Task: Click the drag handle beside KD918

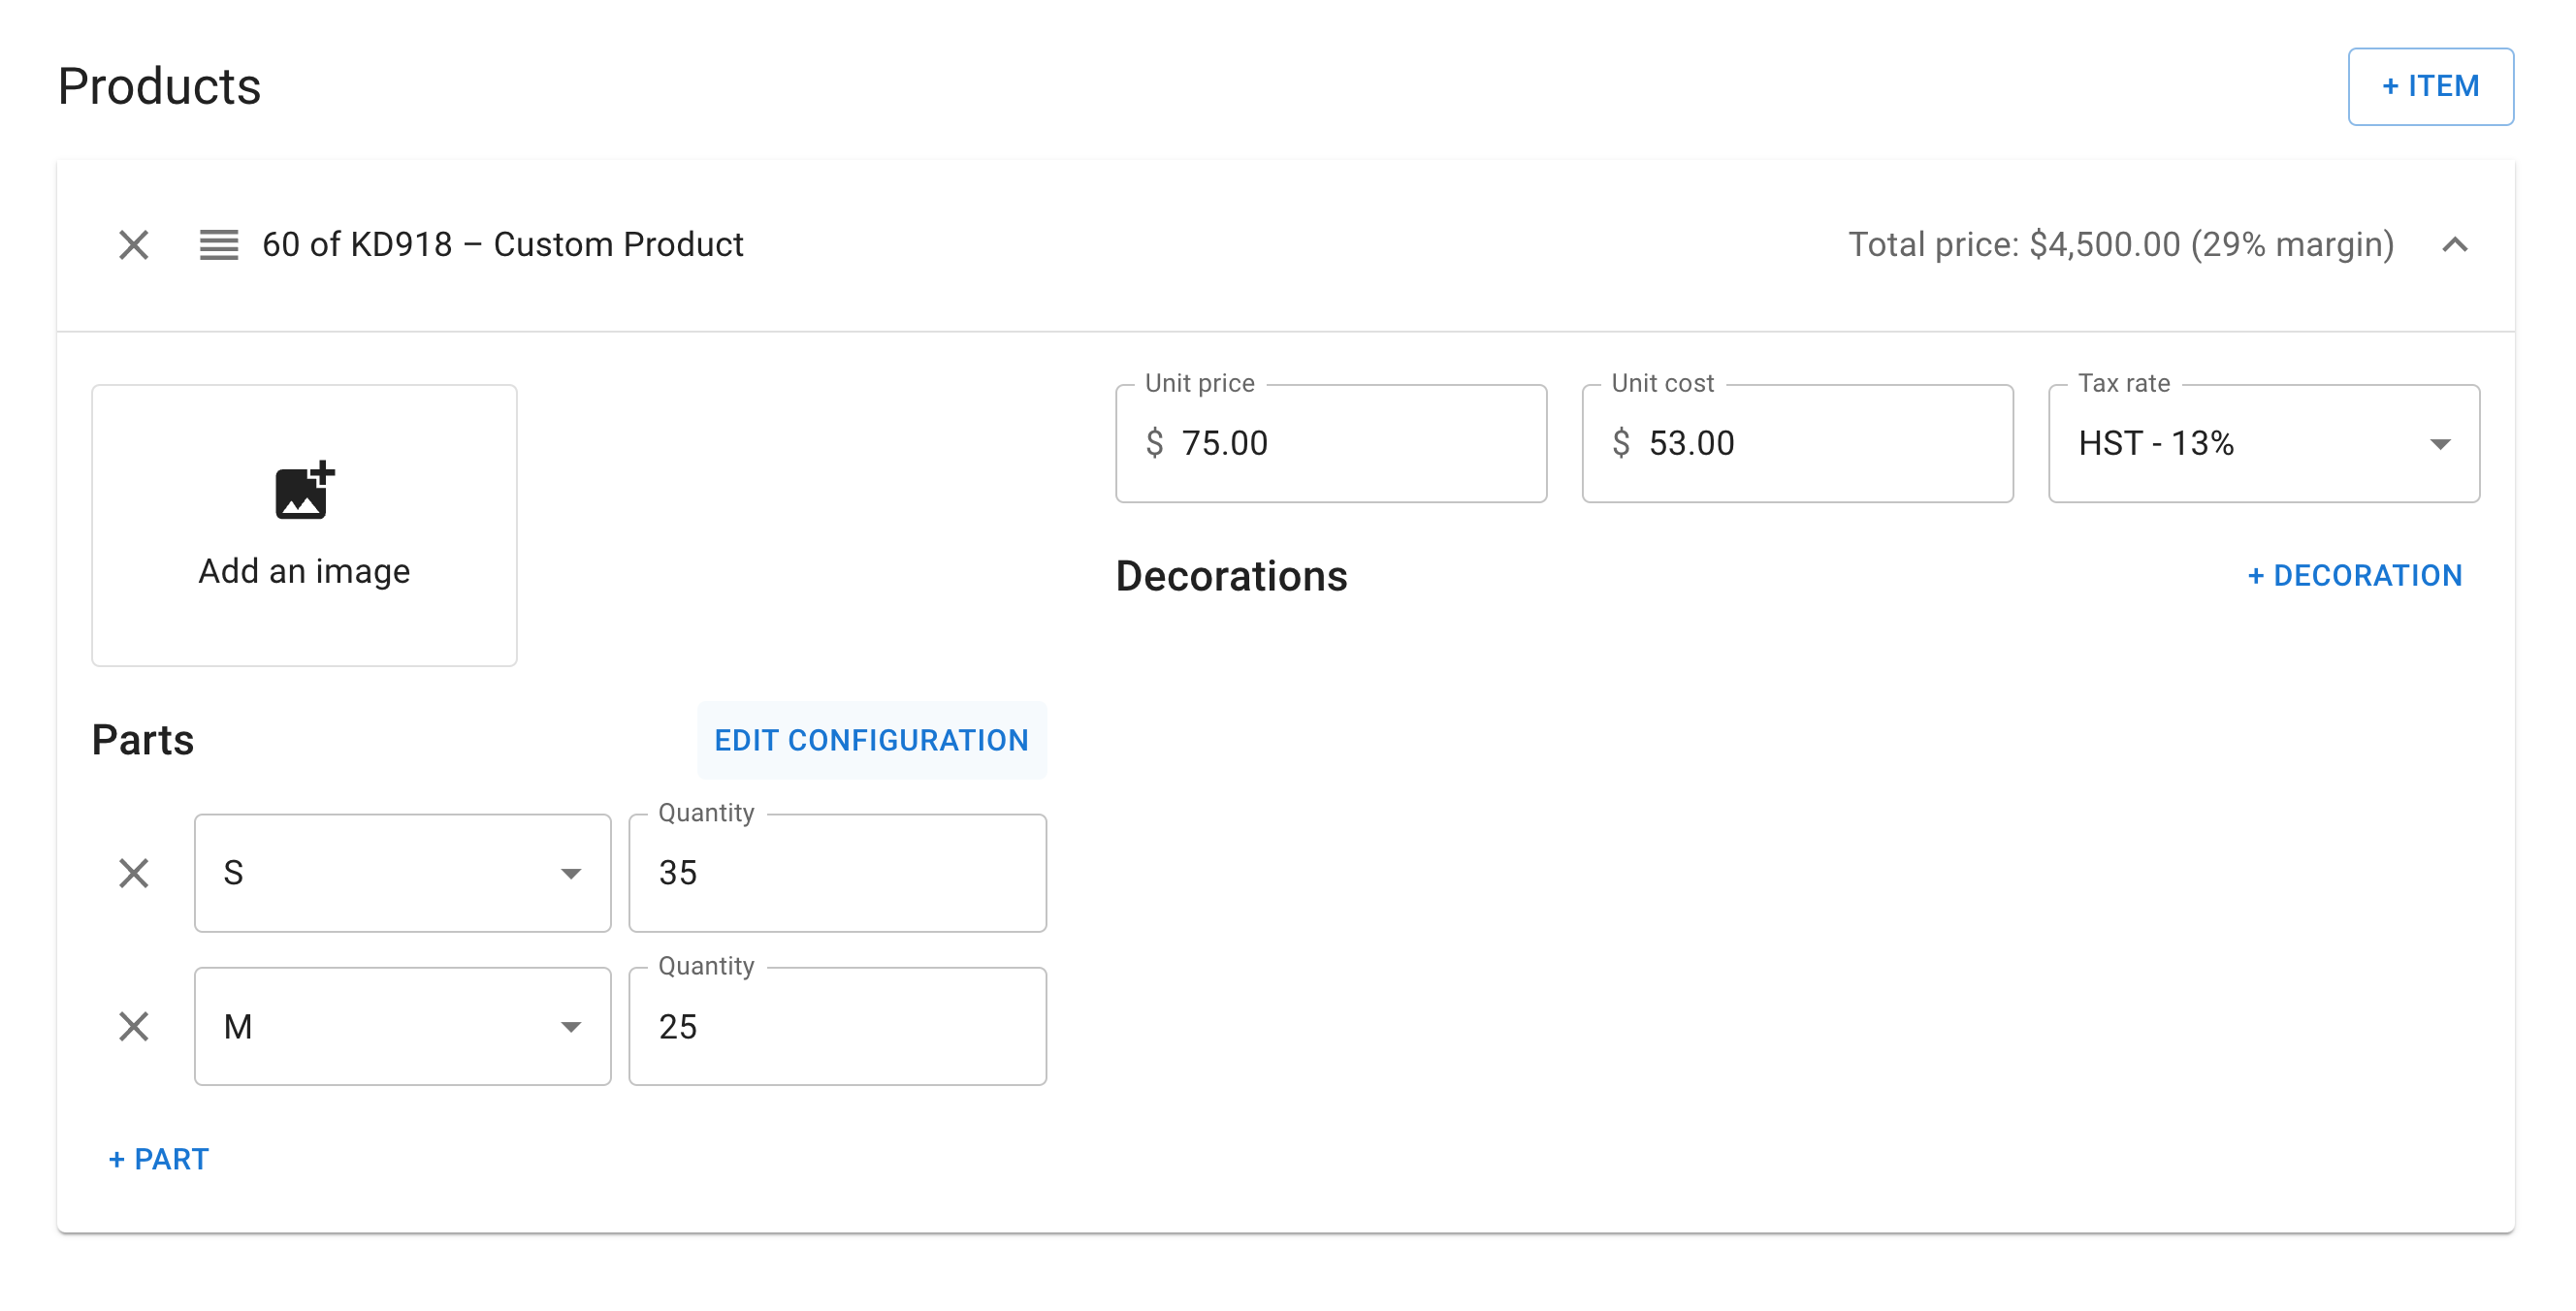Action: click(218, 245)
